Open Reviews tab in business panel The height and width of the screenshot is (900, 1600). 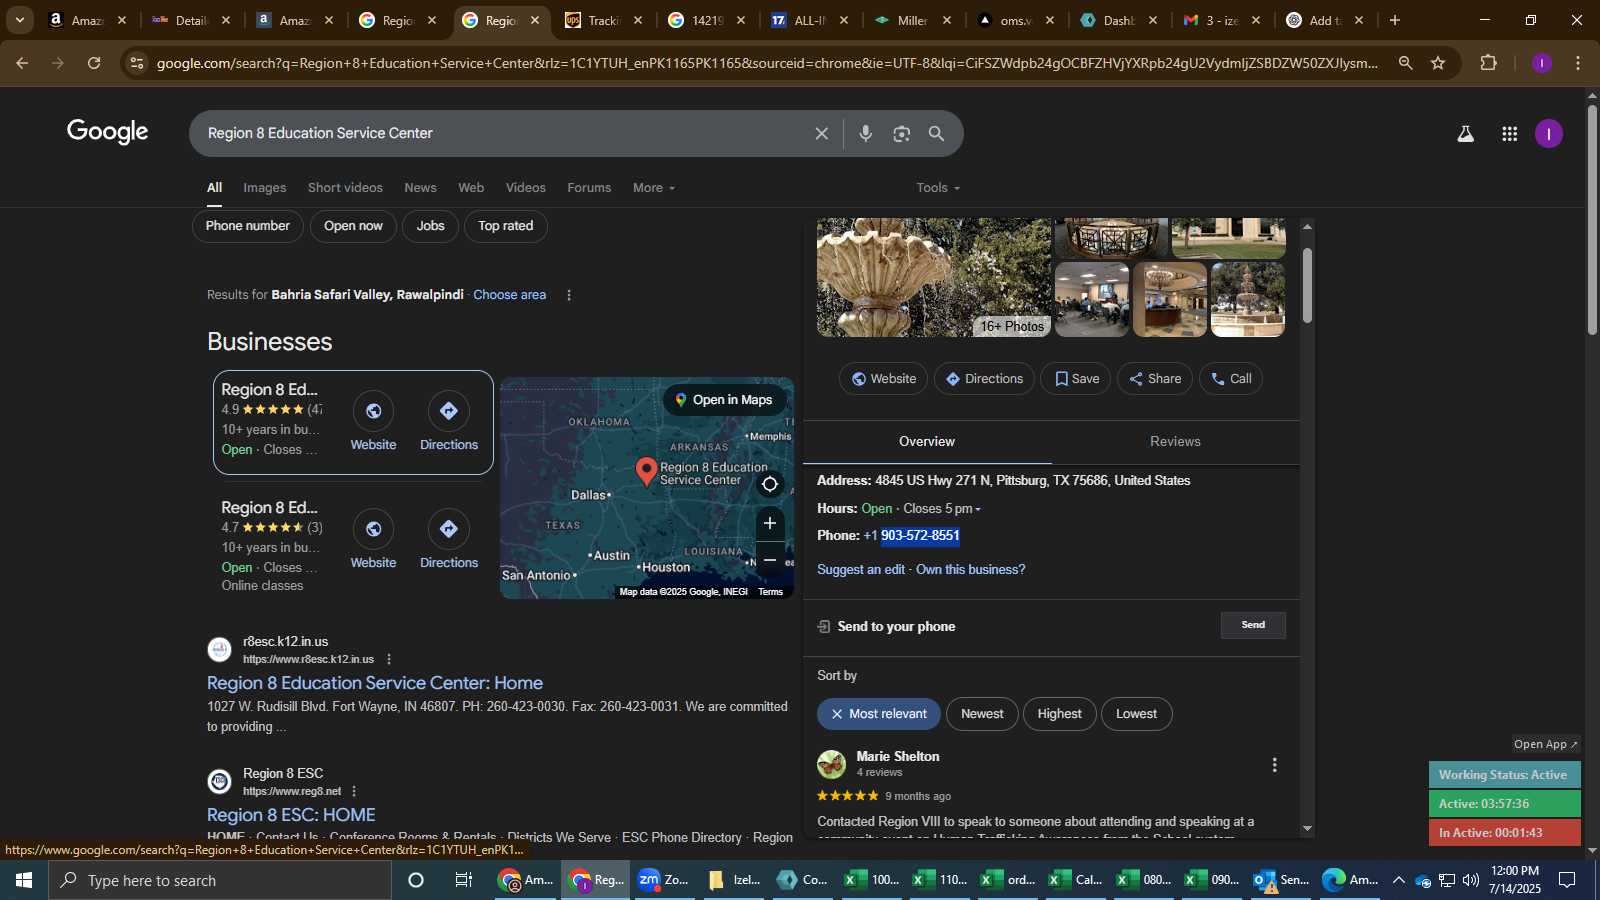pyautogui.click(x=1175, y=442)
